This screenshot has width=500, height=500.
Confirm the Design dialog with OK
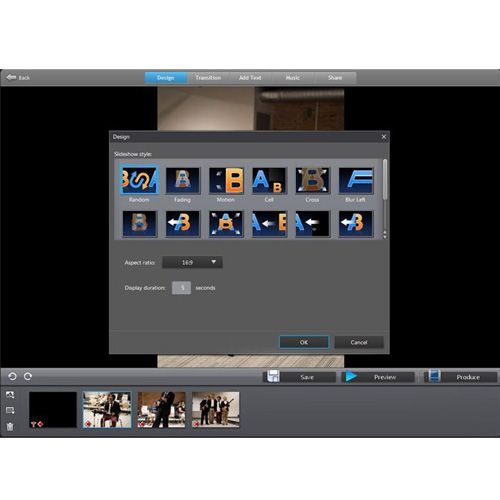[304, 342]
